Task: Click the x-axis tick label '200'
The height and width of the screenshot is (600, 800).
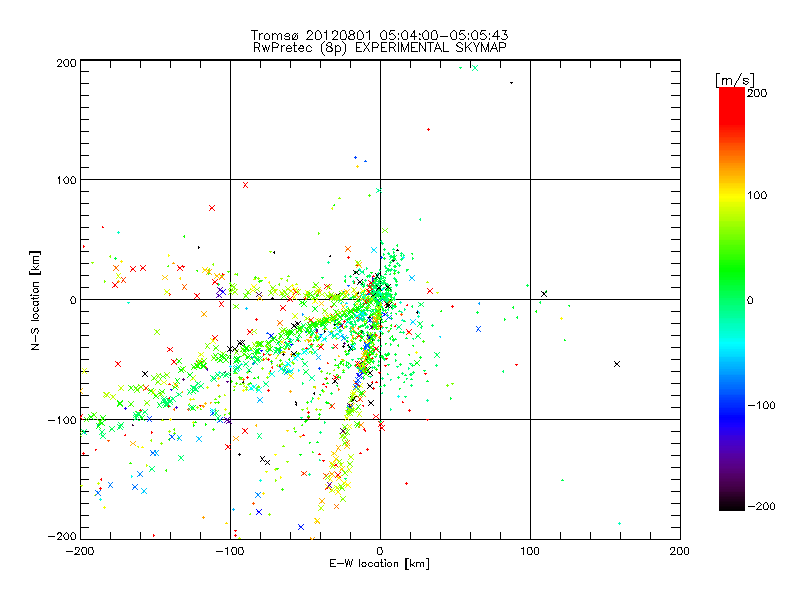Action: [x=680, y=551]
